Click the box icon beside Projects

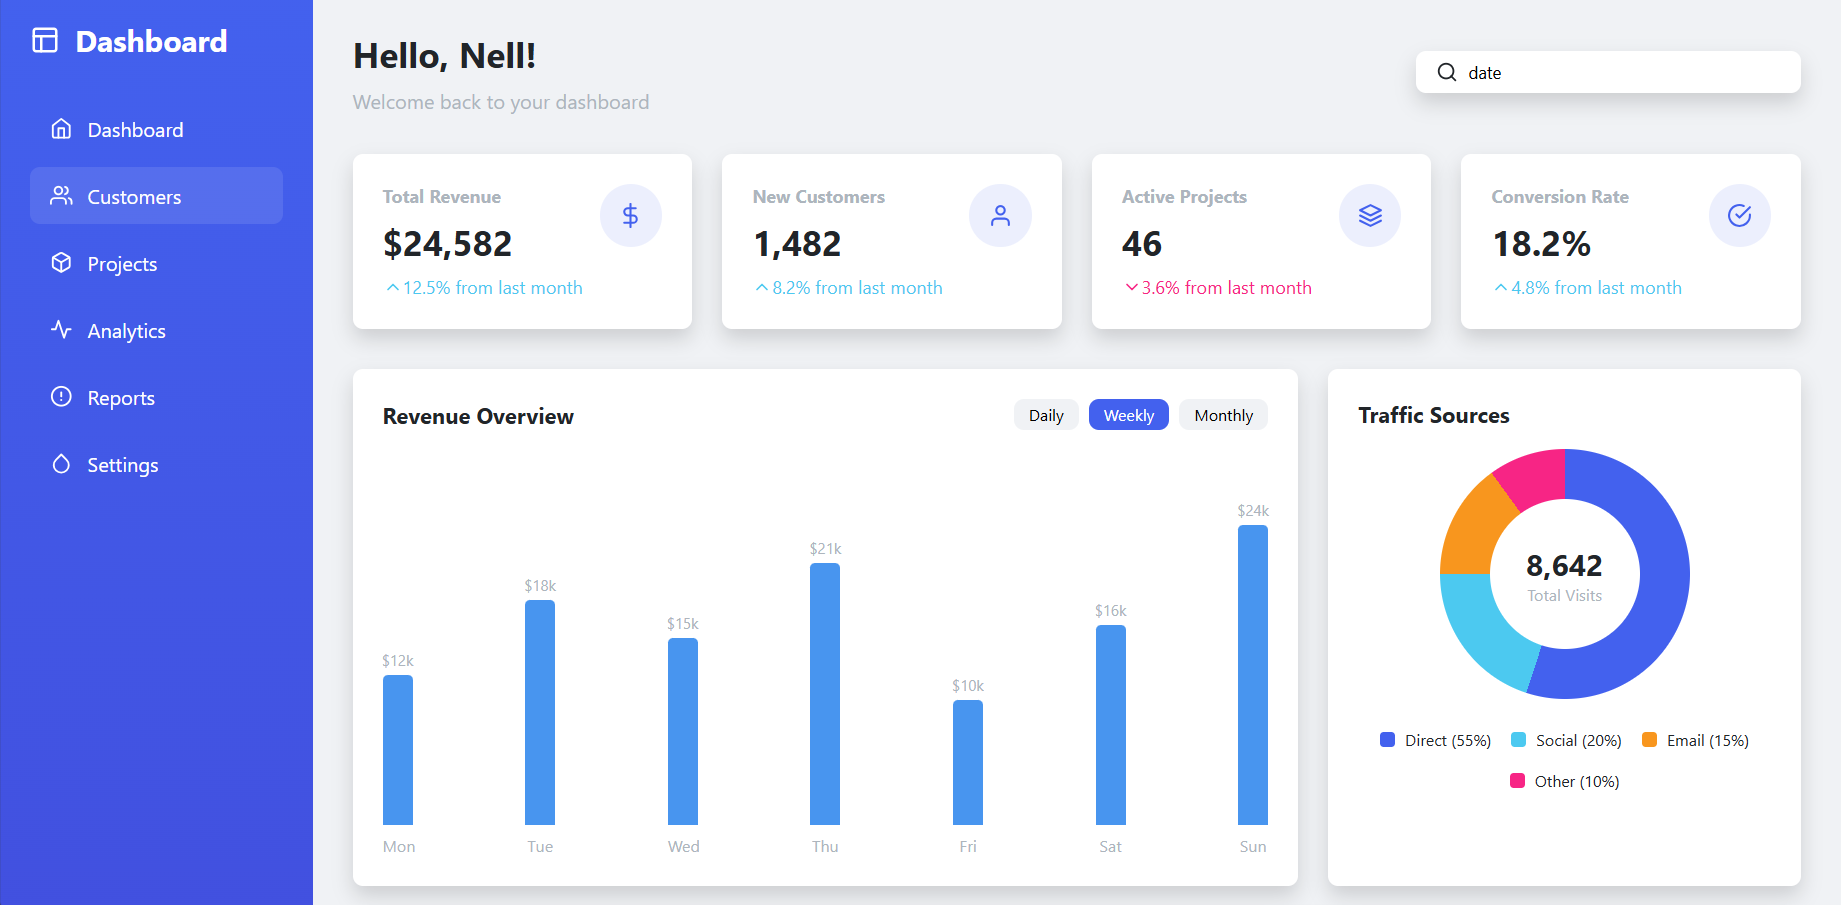click(61, 263)
